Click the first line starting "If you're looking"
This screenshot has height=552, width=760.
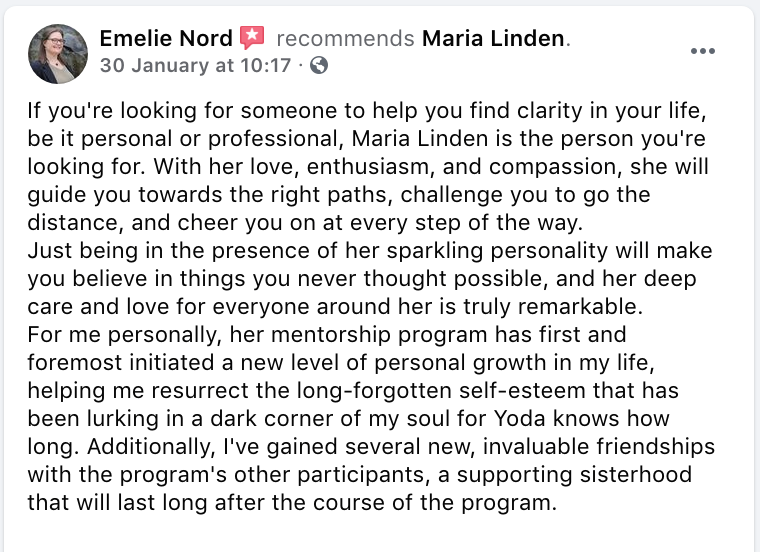(367, 111)
